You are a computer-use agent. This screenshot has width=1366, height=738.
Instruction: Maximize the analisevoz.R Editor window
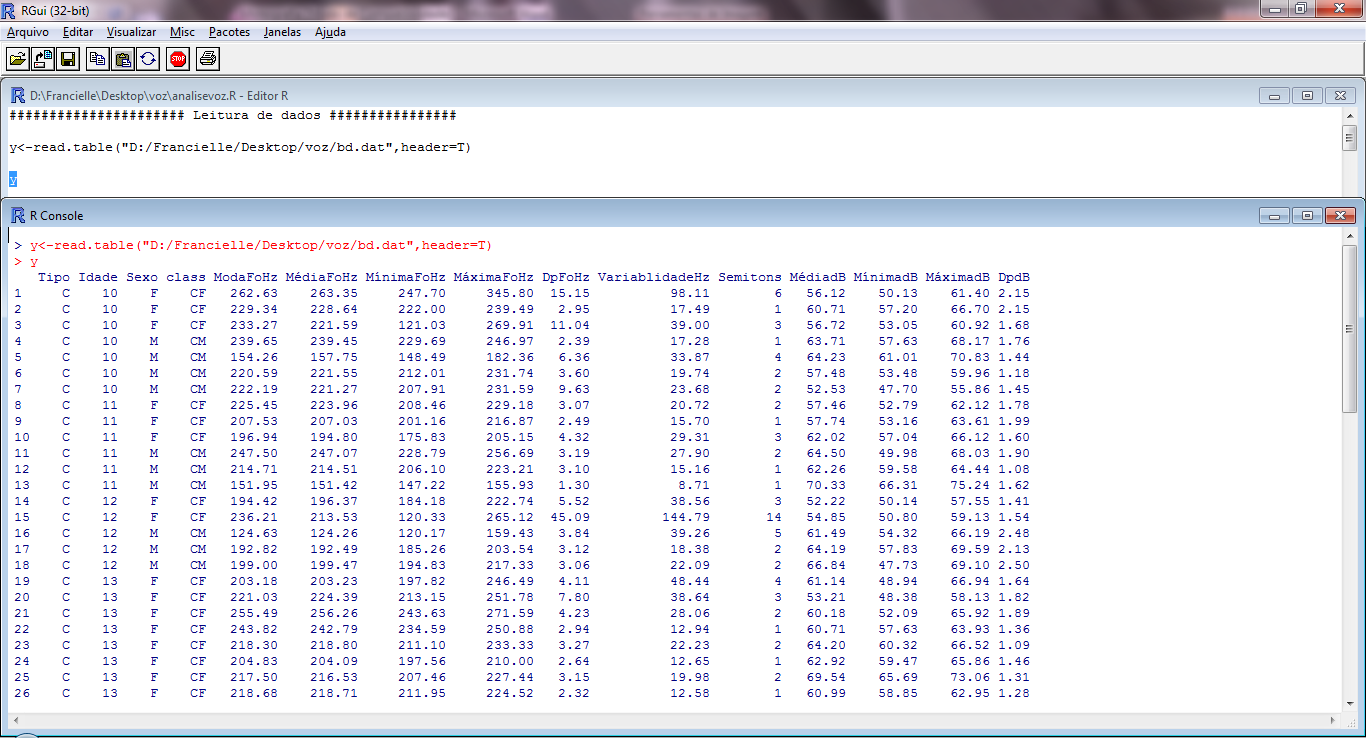coord(1307,96)
